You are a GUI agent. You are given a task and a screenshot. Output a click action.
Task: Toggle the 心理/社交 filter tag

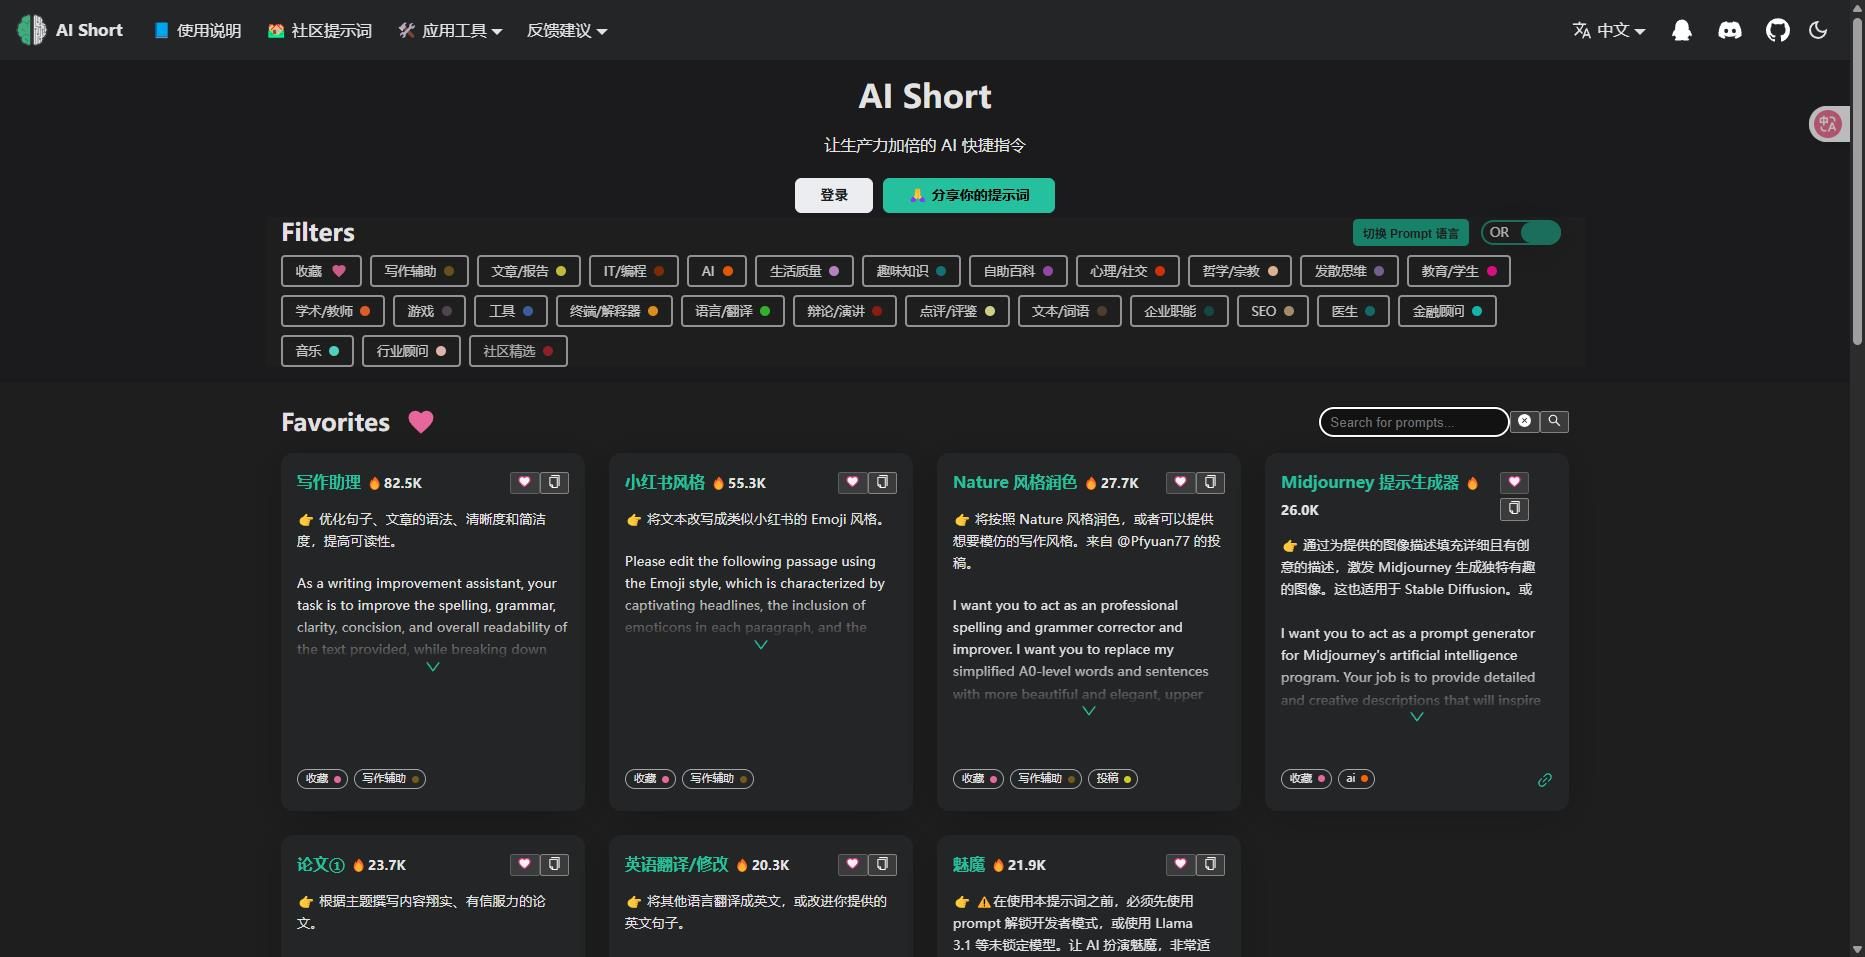[x=1127, y=271]
